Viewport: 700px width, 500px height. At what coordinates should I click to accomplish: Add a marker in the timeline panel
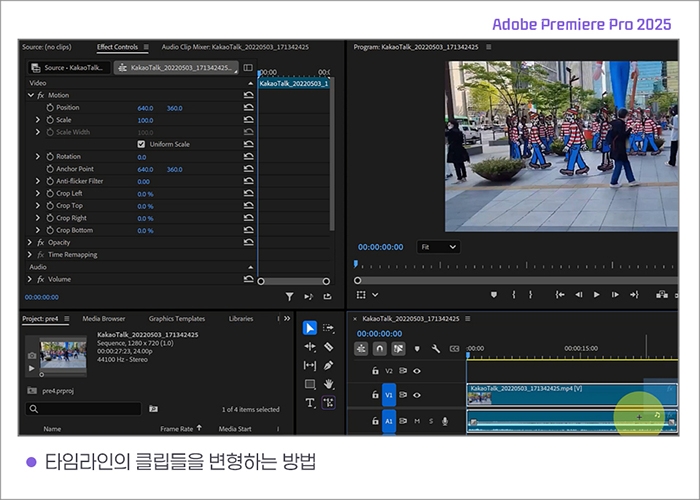click(x=417, y=349)
